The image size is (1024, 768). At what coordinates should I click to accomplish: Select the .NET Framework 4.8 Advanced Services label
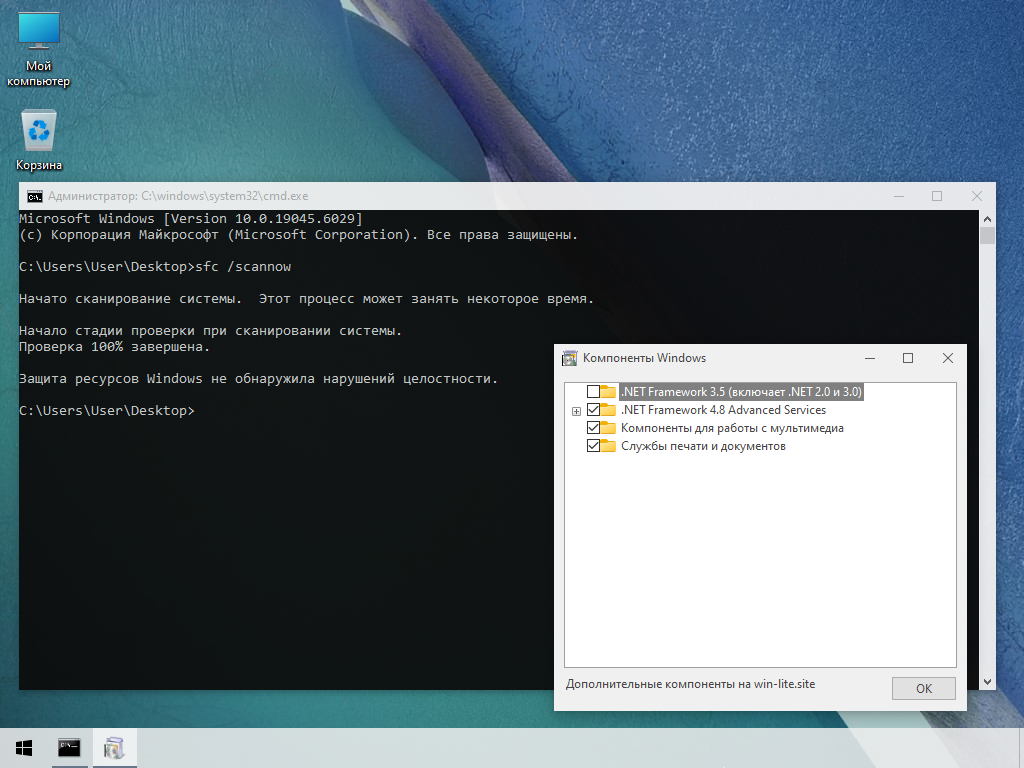pos(723,410)
